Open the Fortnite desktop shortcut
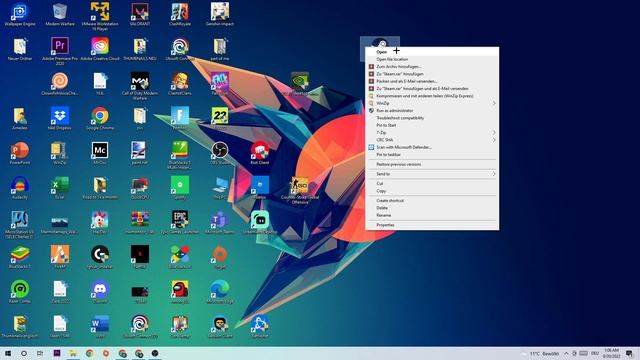 click(180, 118)
